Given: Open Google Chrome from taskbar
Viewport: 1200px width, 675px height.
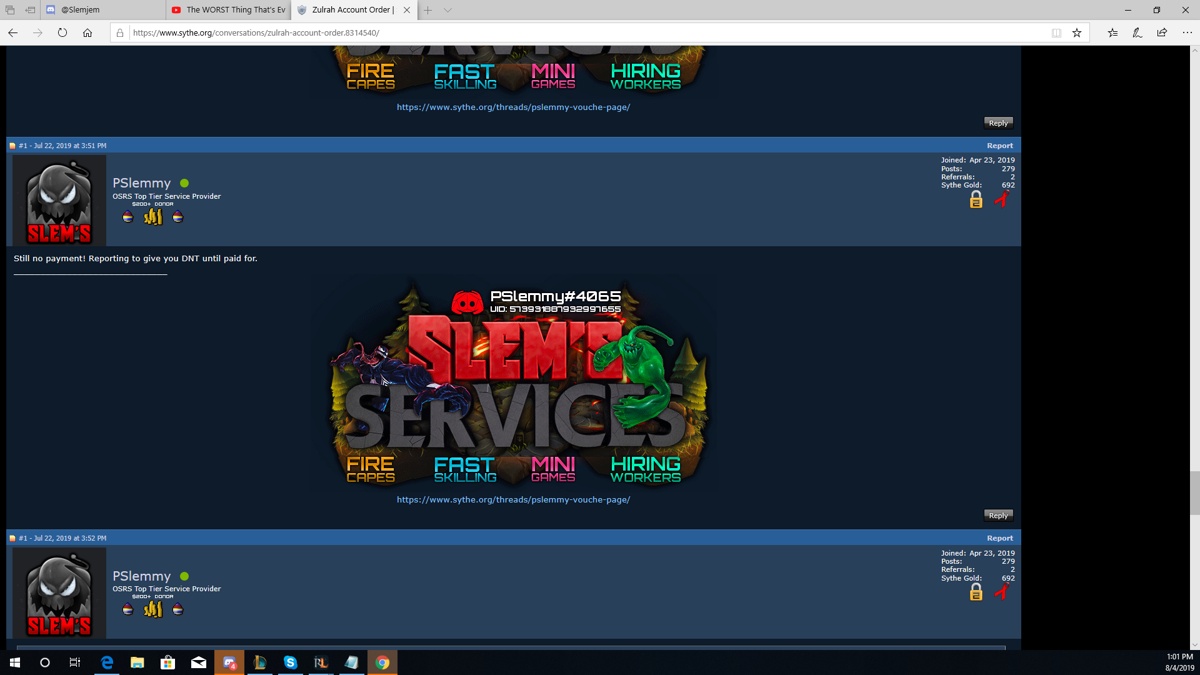Looking at the screenshot, I should tap(382, 662).
